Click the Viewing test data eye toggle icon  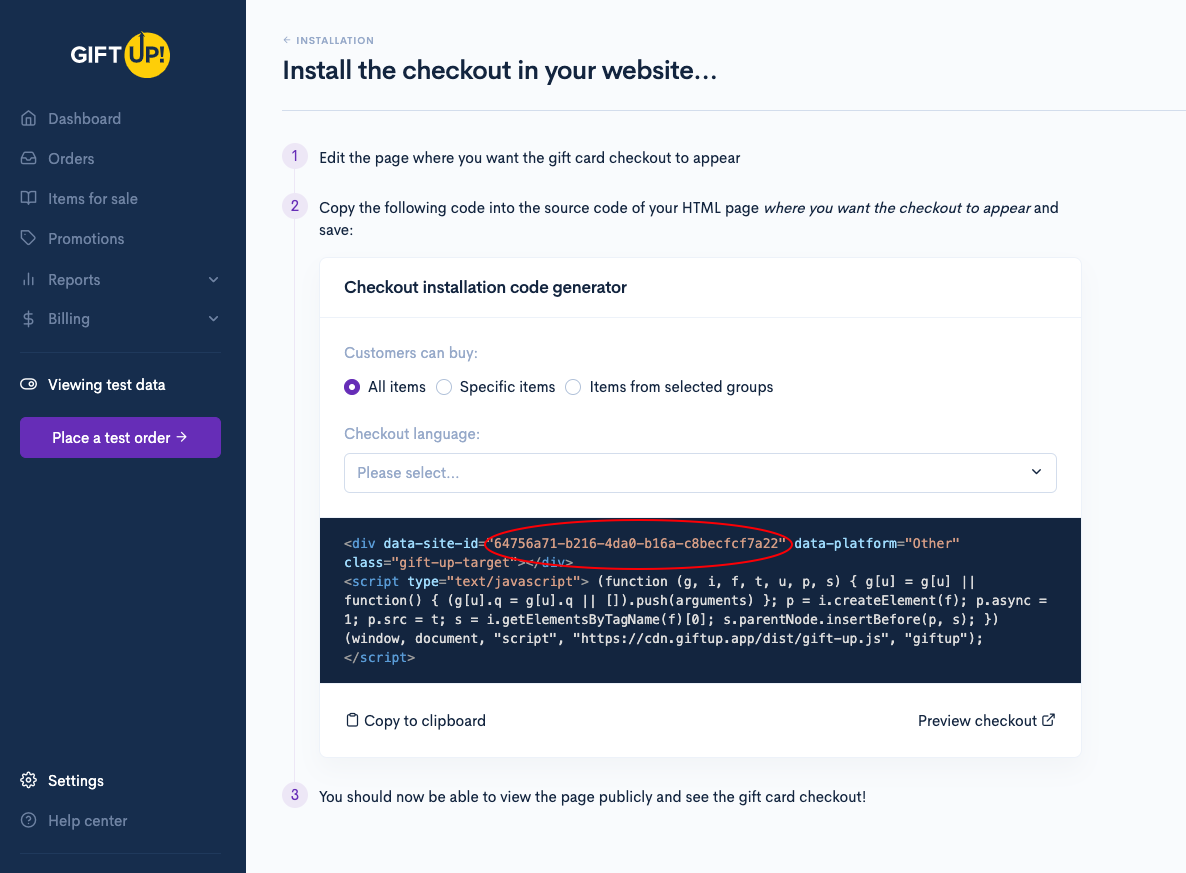tap(29, 384)
